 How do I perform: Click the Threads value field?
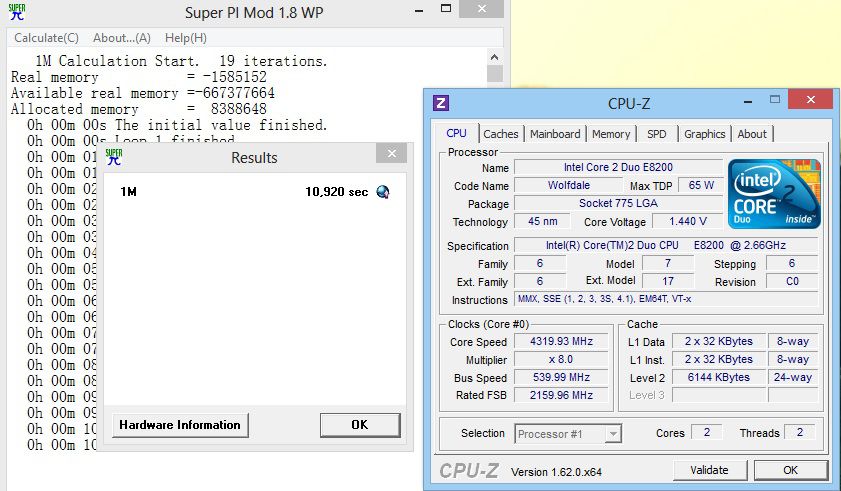[x=800, y=433]
